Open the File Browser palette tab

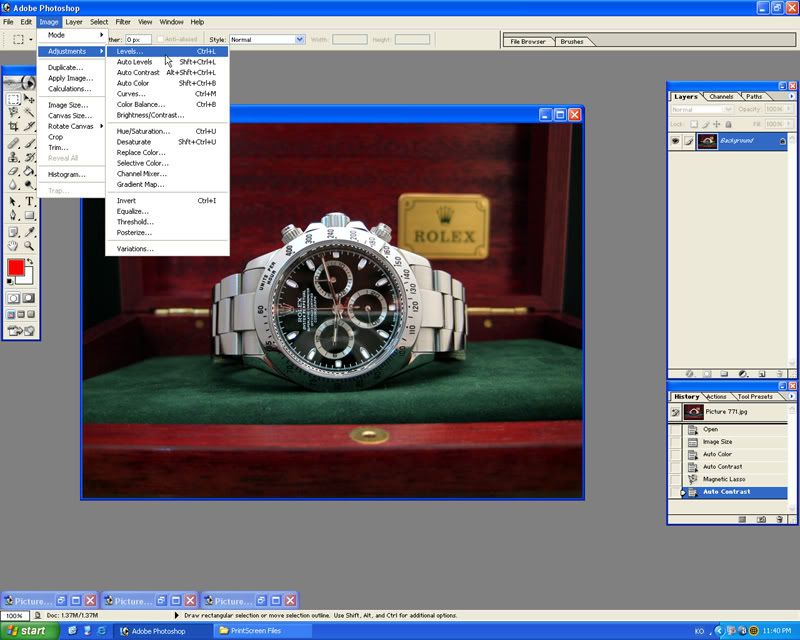[528, 42]
